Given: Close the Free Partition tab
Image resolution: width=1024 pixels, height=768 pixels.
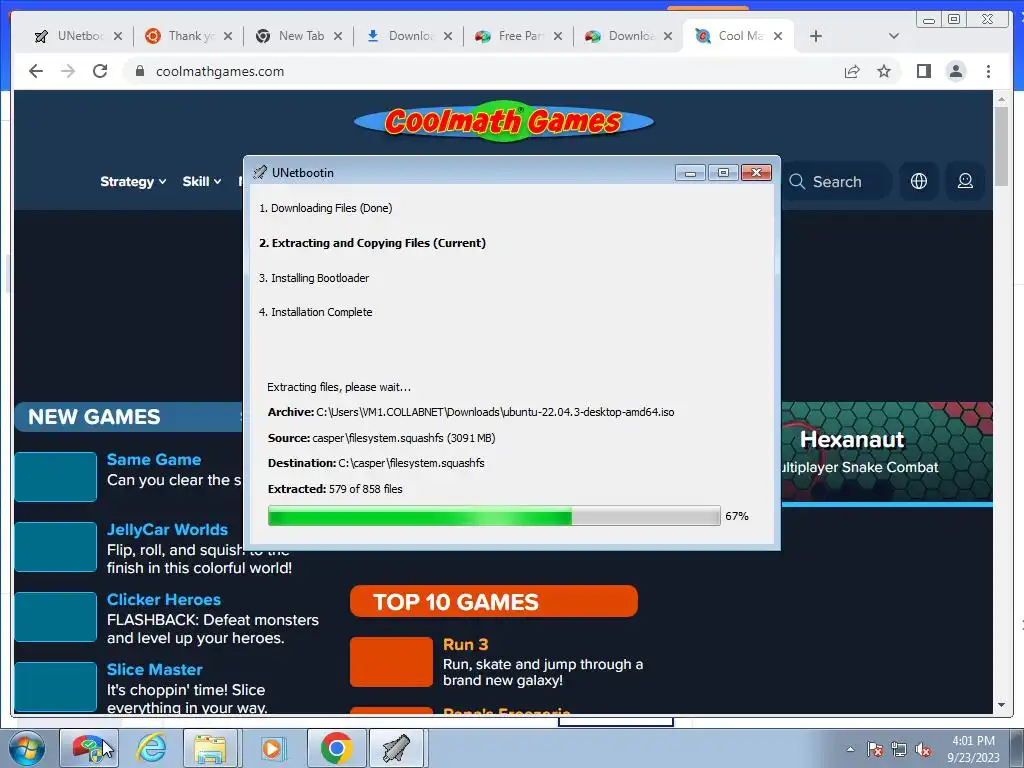Looking at the screenshot, I should [558, 36].
